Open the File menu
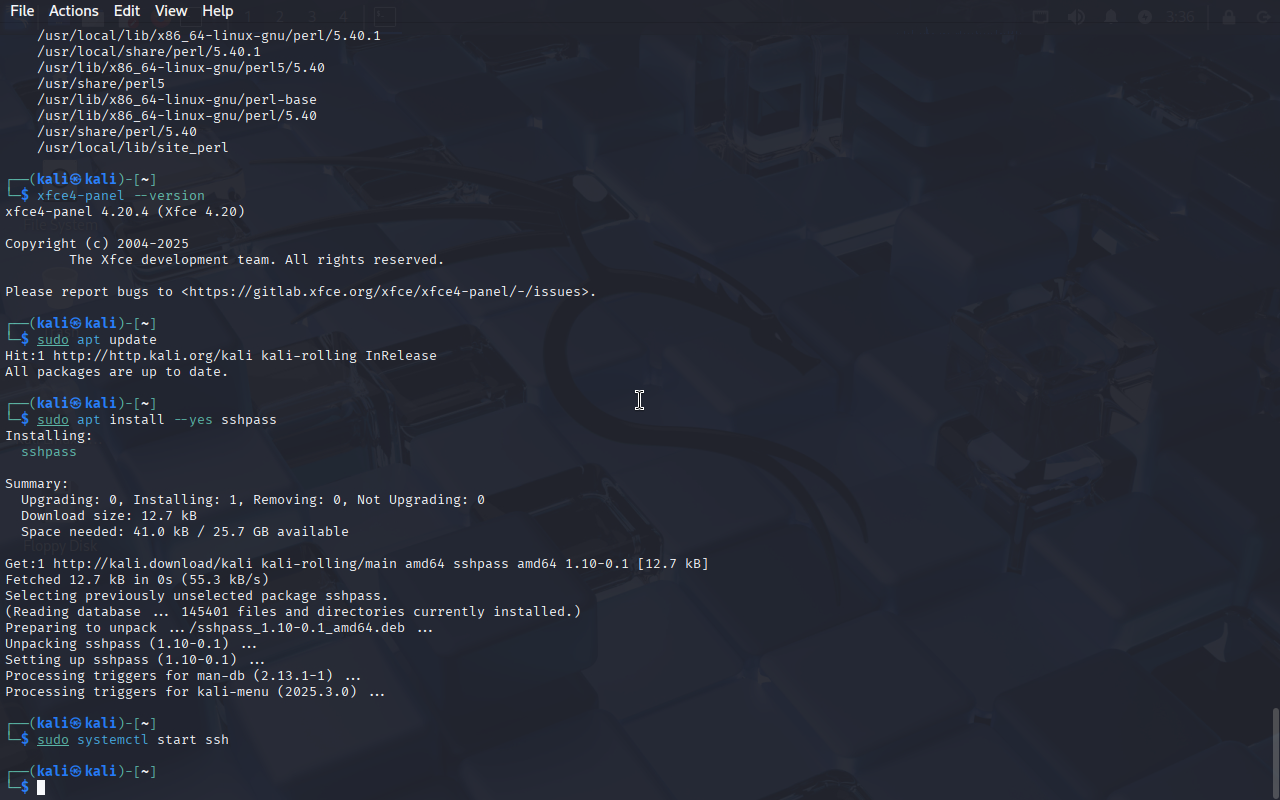1280x800 pixels. point(22,11)
